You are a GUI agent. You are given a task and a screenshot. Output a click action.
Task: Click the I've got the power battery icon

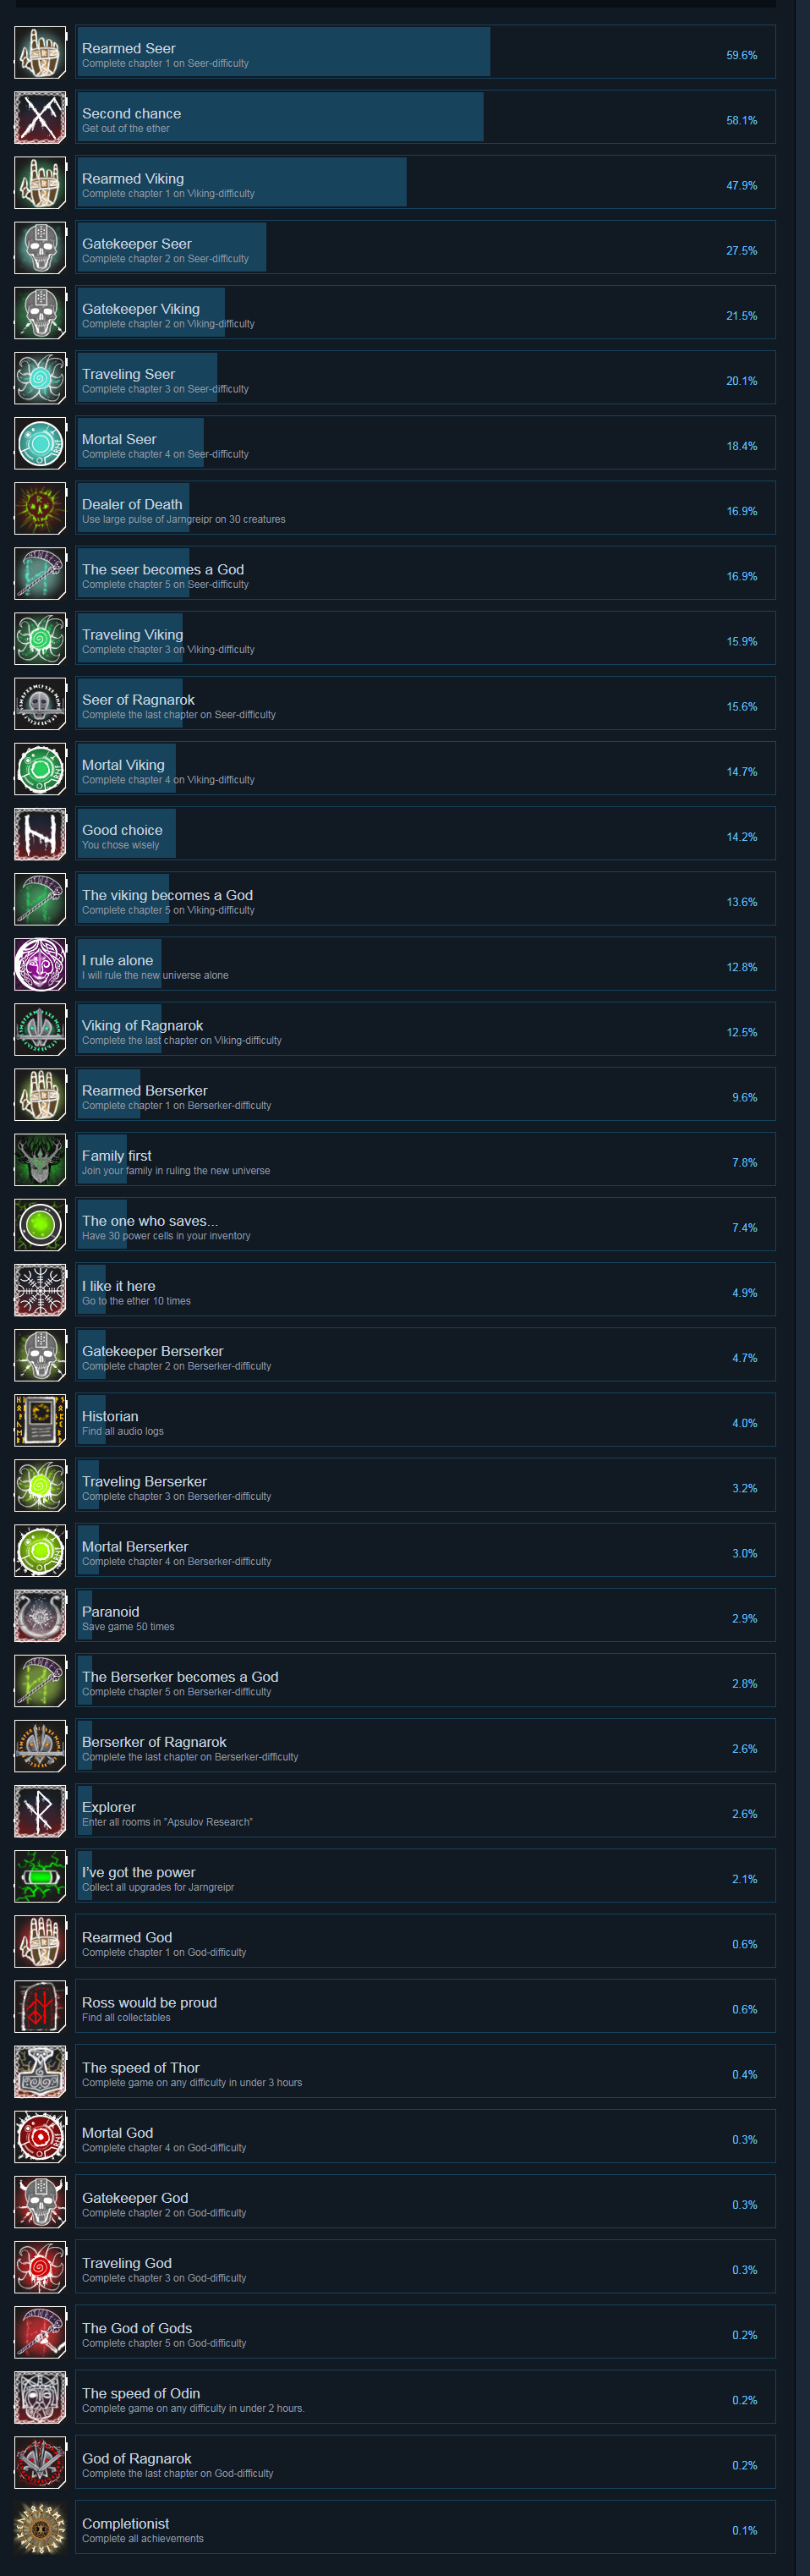[40, 1876]
